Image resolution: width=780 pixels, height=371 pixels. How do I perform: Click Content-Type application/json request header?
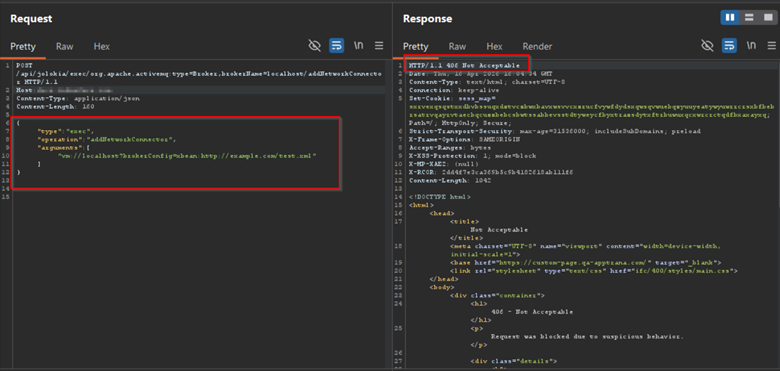click(78, 98)
